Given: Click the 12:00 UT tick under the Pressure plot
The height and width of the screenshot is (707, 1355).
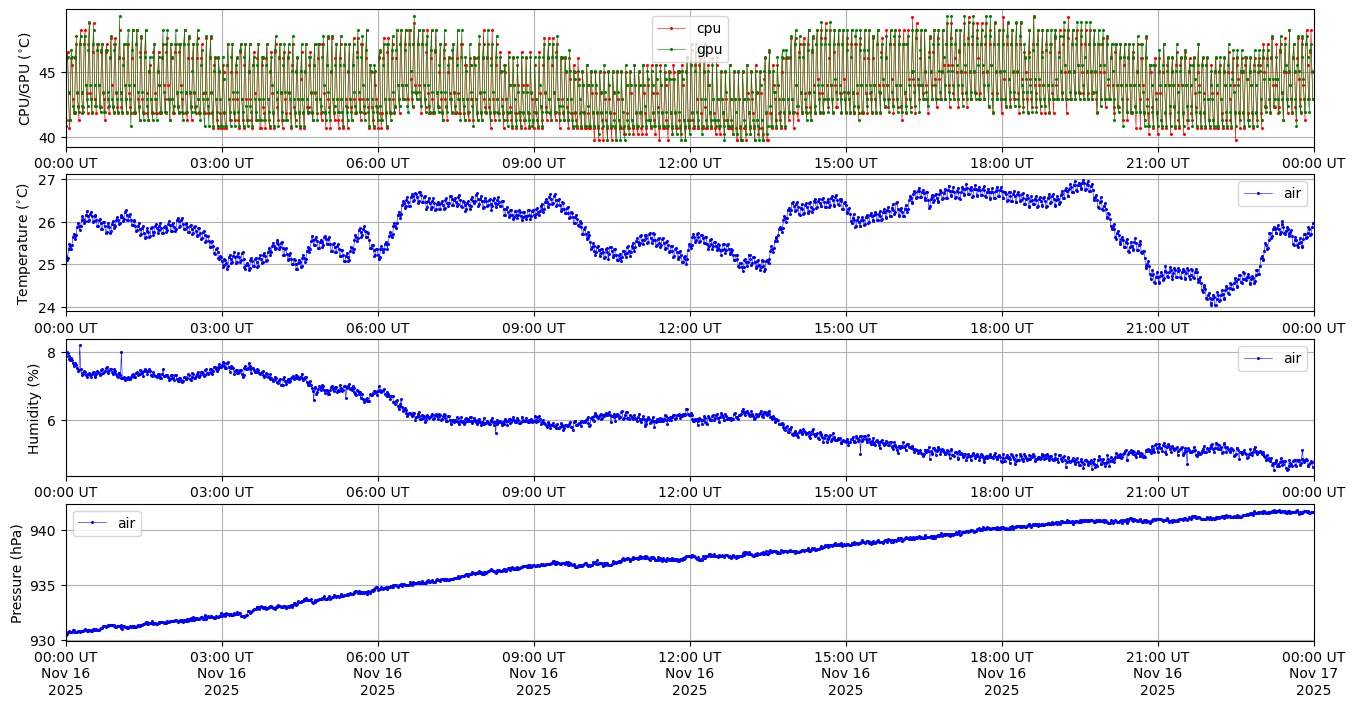Looking at the screenshot, I should point(689,657).
